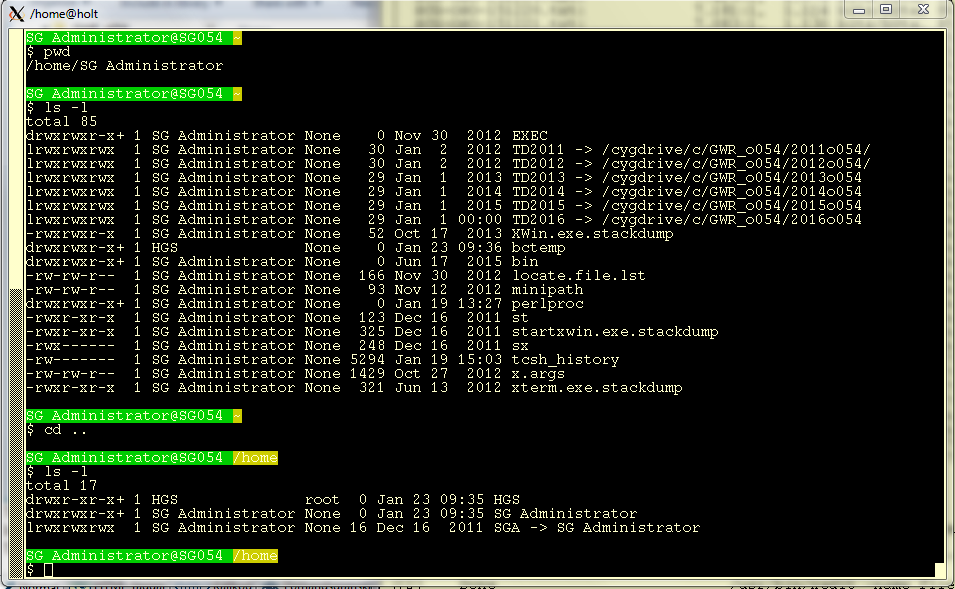Click the 'total 85' line
Screen dimensions: 955x589
(x=62, y=121)
